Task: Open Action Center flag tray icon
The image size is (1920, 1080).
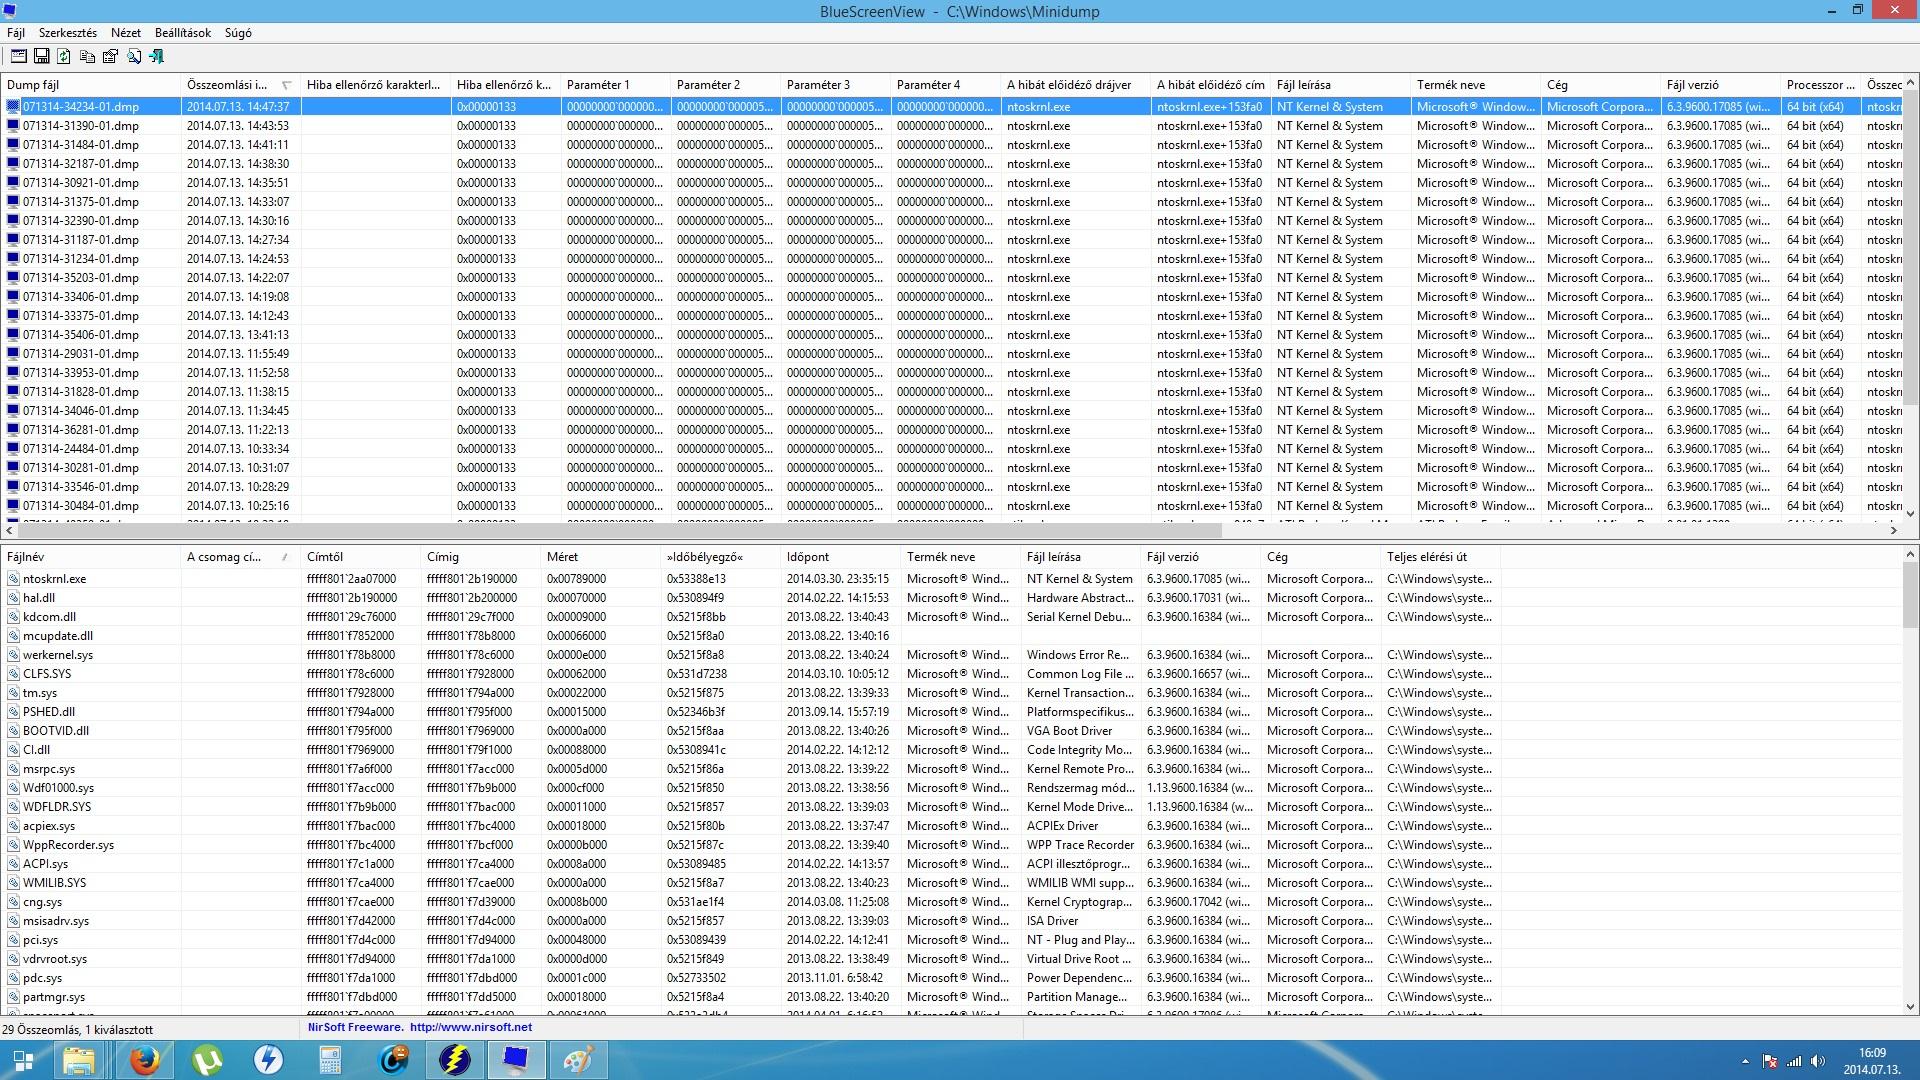Action: (1770, 1061)
